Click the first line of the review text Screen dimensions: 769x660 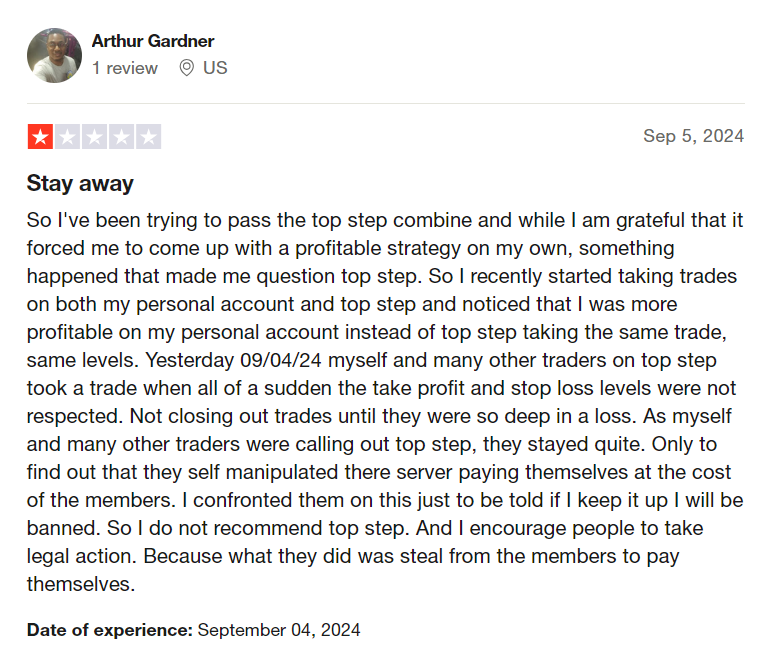(x=385, y=220)
